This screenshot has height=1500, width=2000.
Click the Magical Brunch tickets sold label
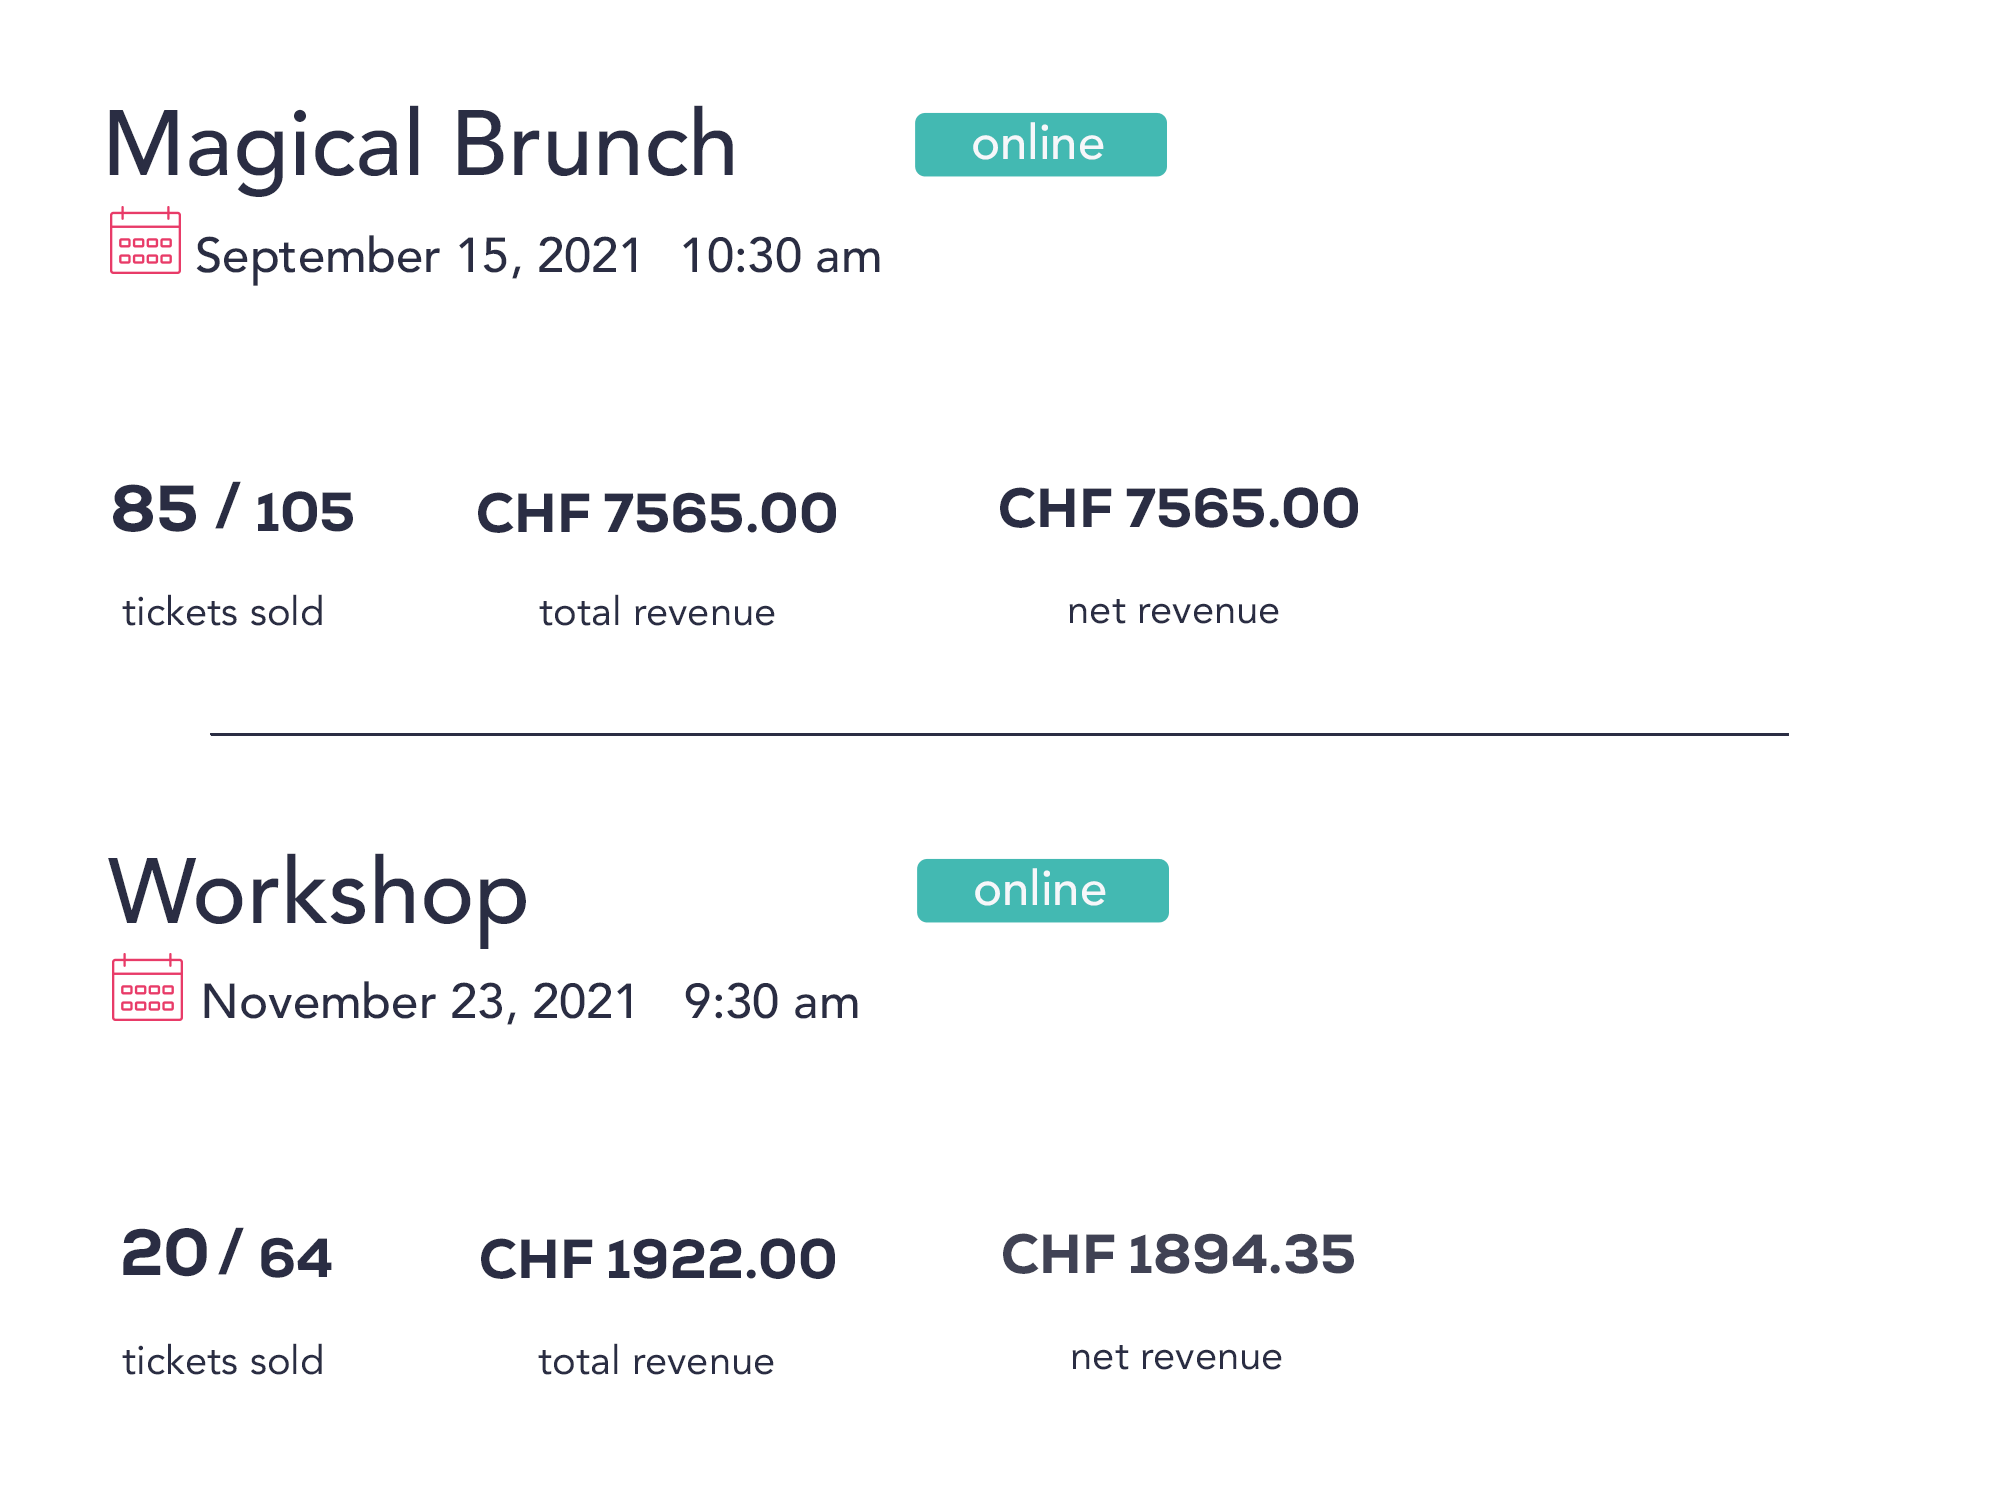coord(223,612)
